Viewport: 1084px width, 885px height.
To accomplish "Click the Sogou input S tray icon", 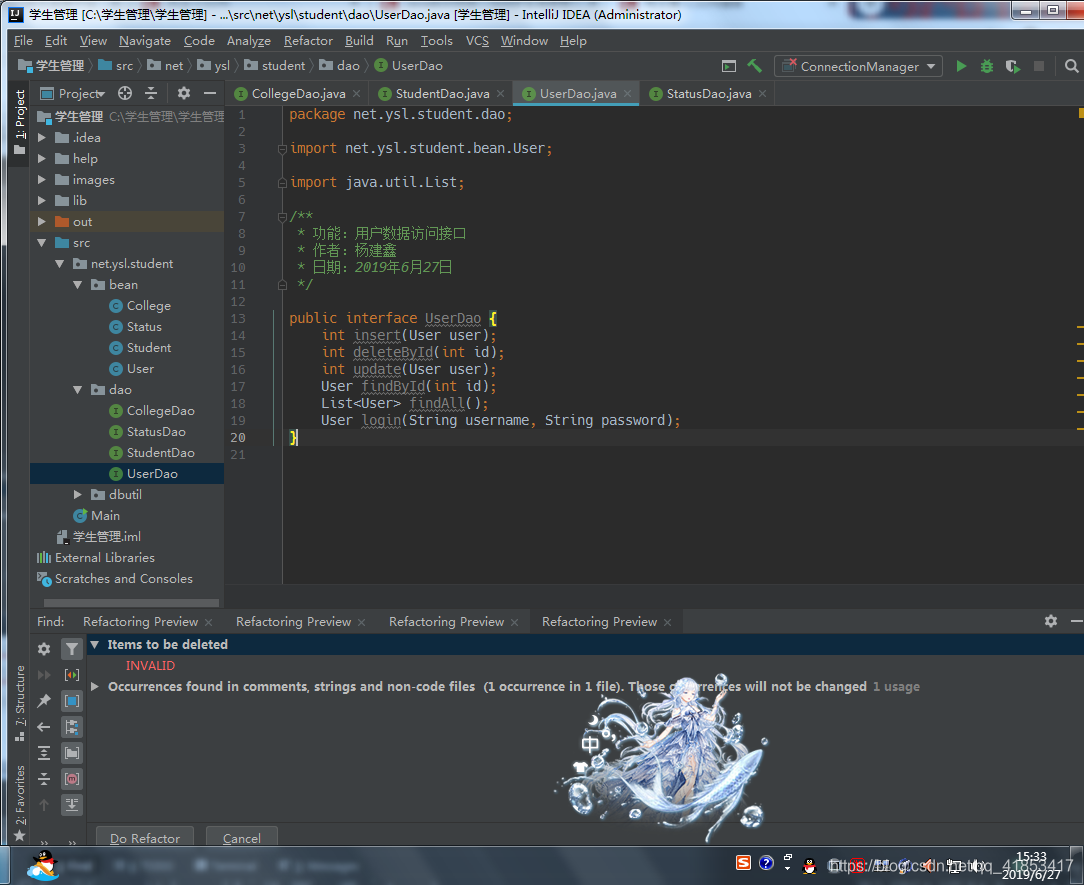I will pos(743,862).
